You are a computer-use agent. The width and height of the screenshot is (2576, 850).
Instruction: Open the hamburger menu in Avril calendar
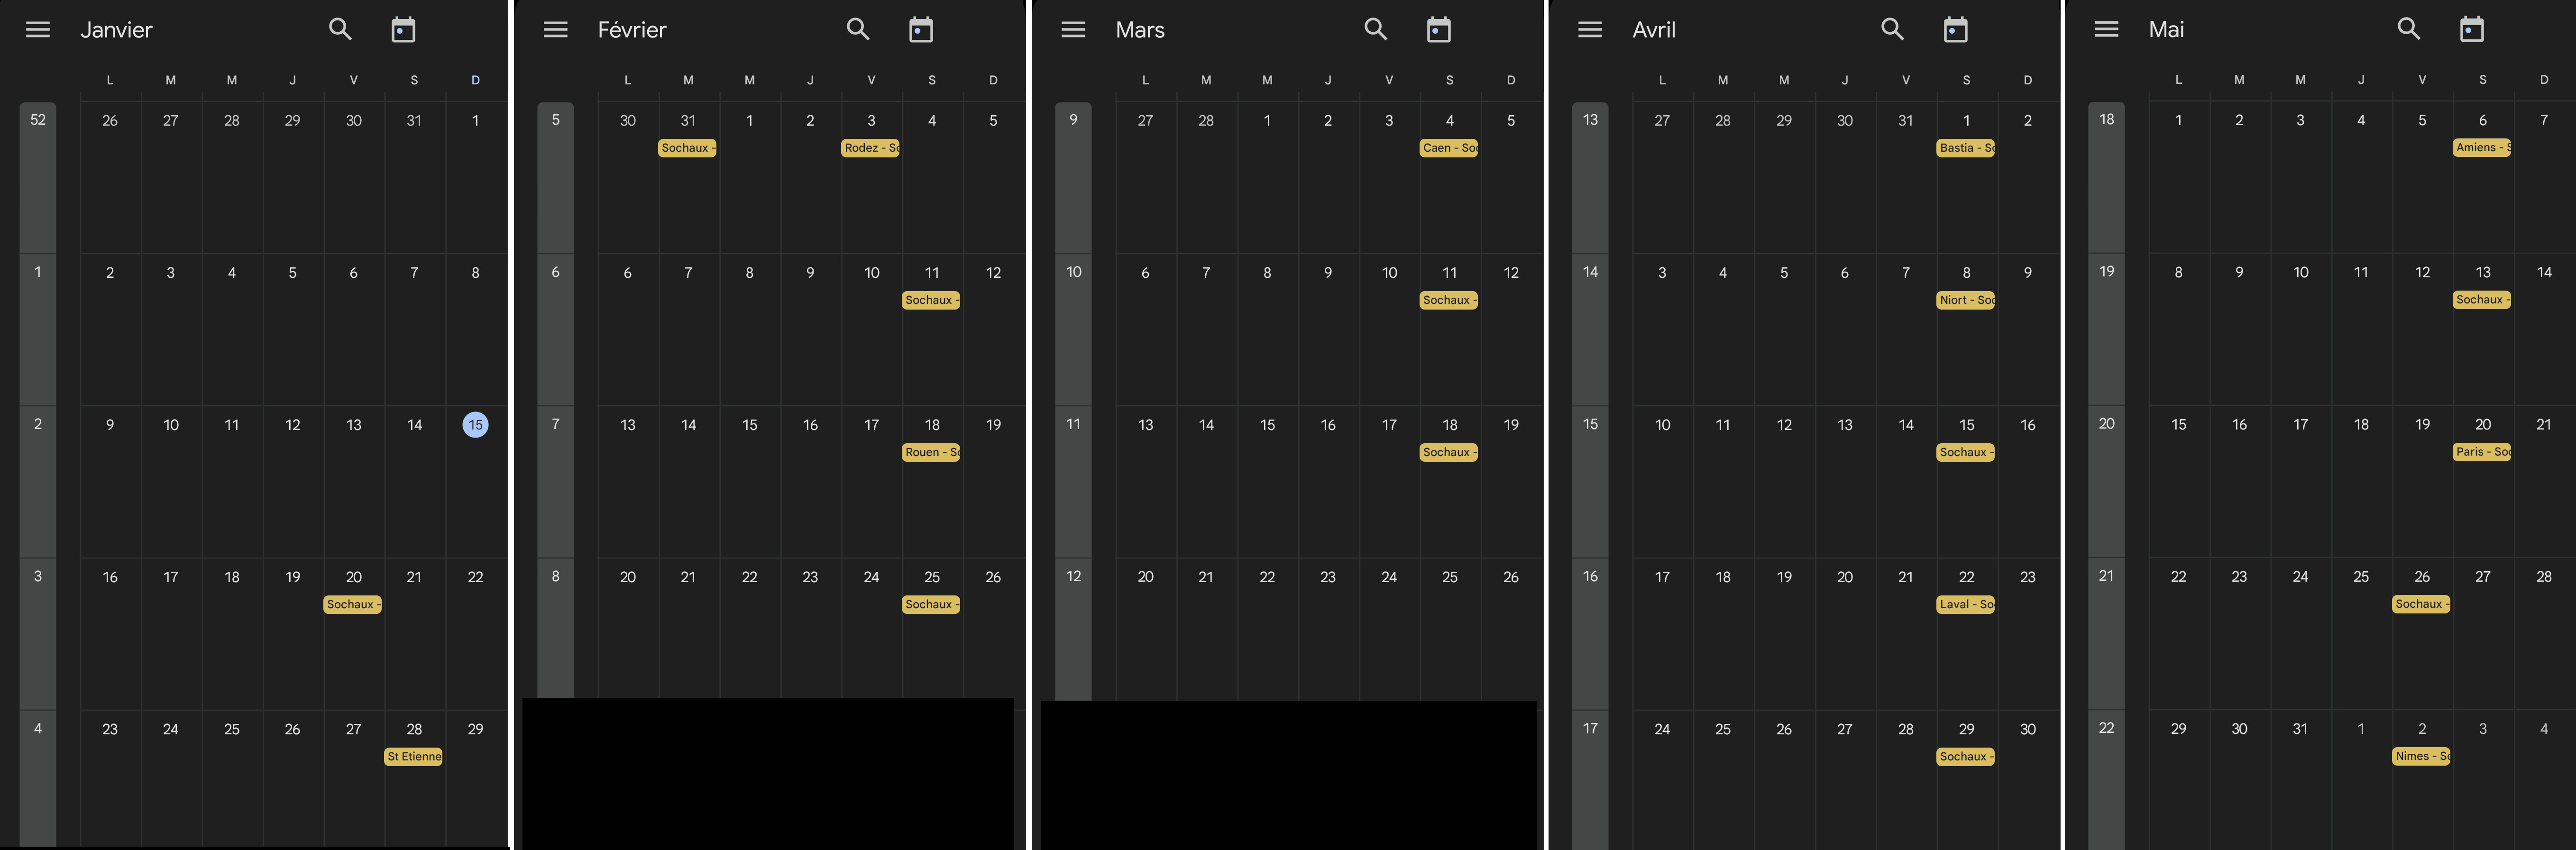(1590, 30)
